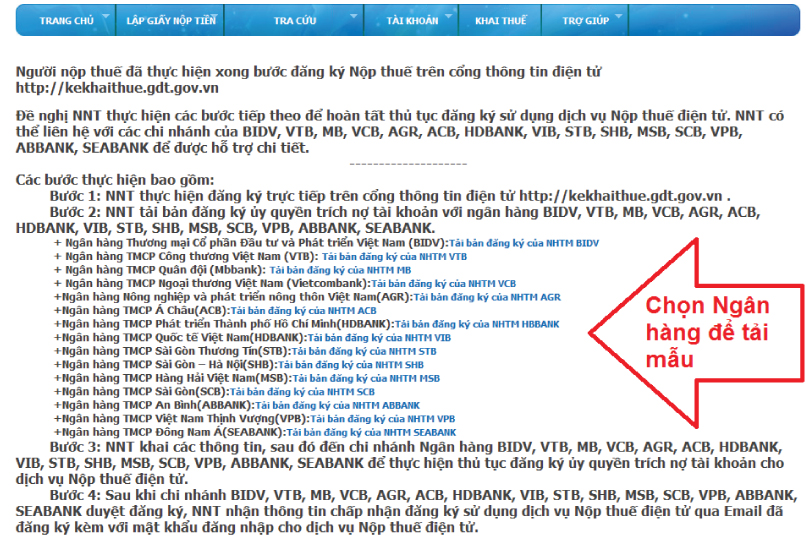Open the TRỢ GIÚP menu

[x=585, y=21]
